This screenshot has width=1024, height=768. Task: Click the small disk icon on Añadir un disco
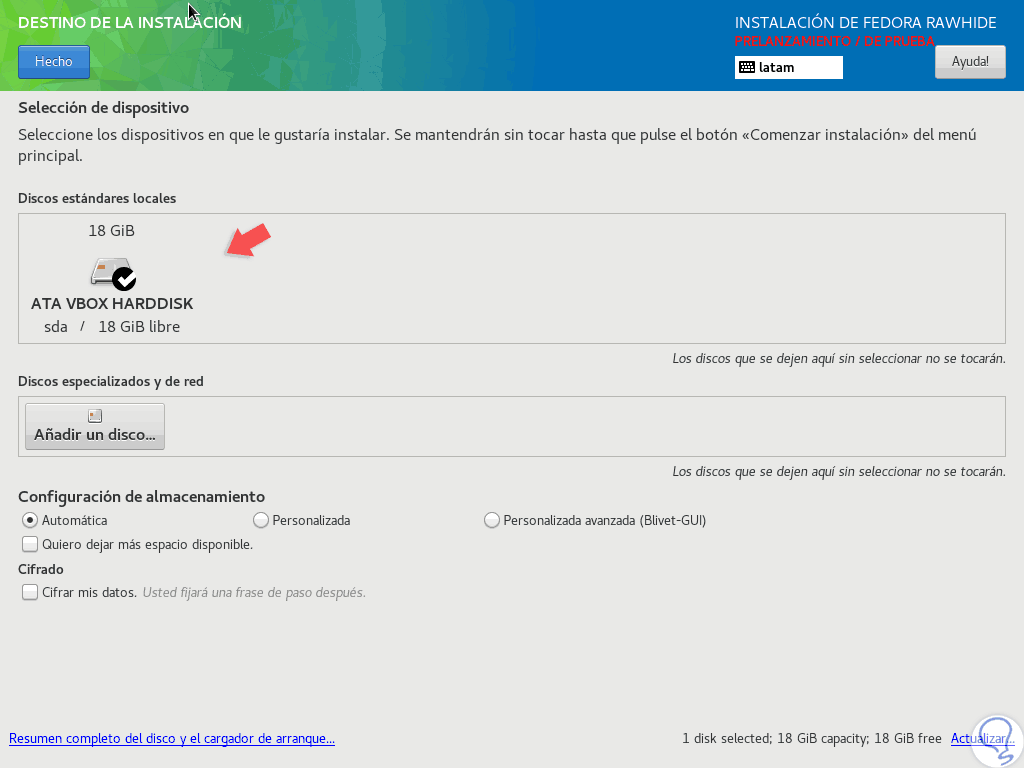click(95, 416)
